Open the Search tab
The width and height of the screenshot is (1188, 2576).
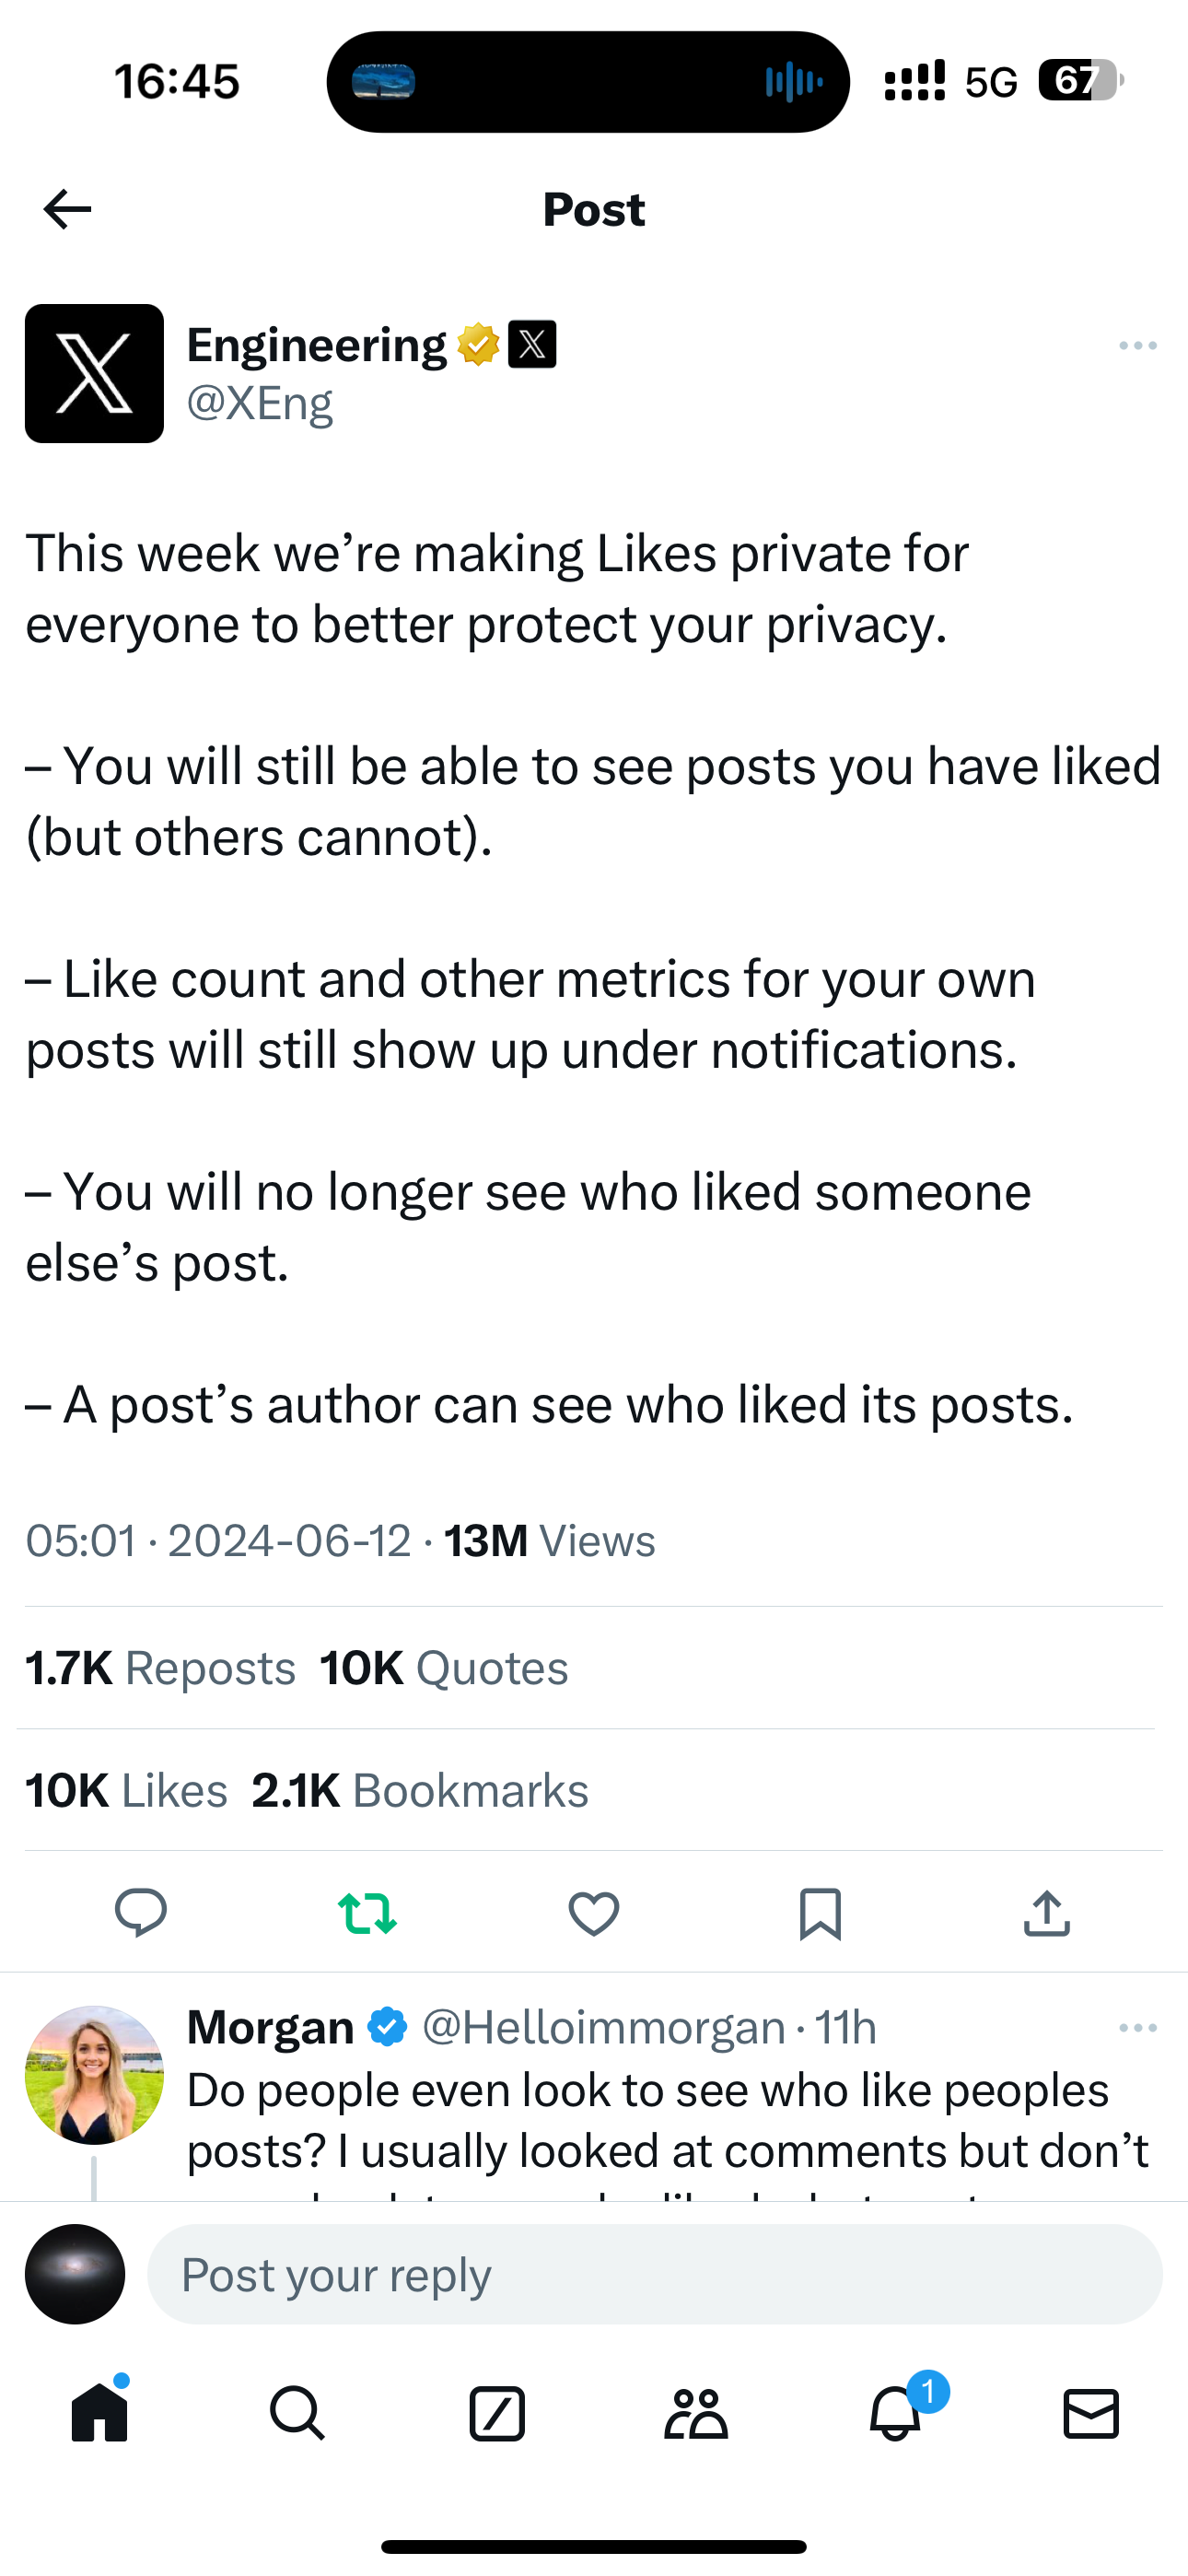point(297,2414)
